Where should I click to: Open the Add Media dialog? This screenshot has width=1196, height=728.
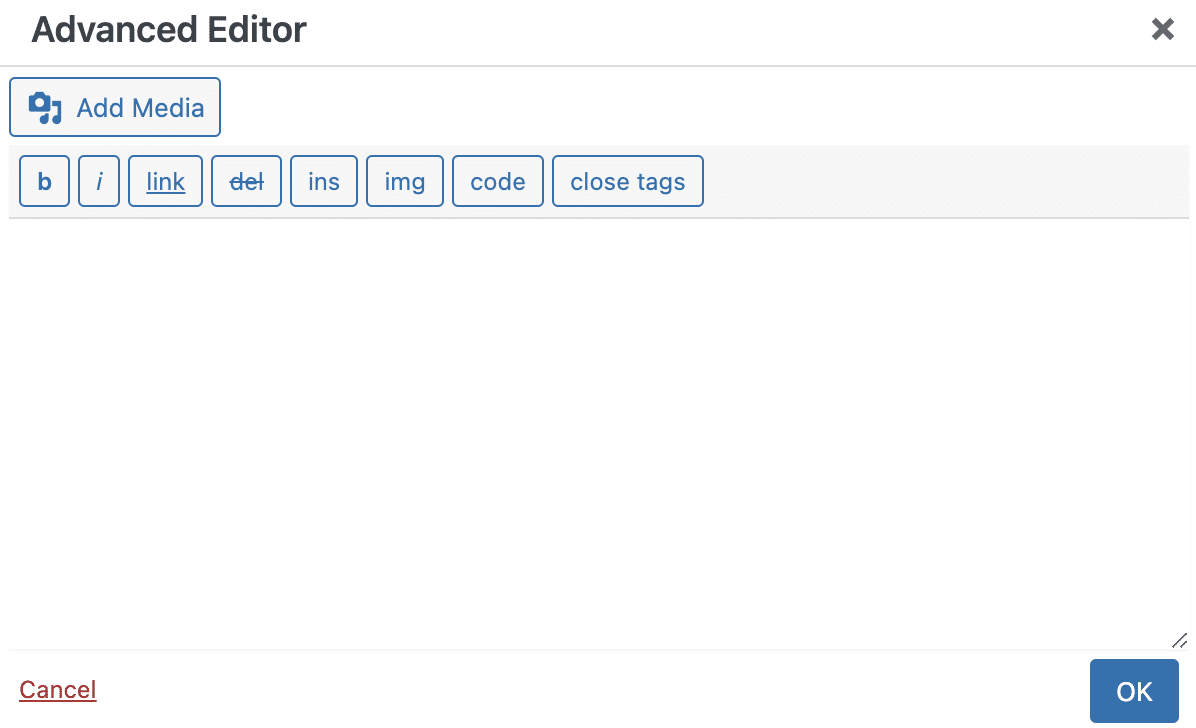click(x=115, y=107)
